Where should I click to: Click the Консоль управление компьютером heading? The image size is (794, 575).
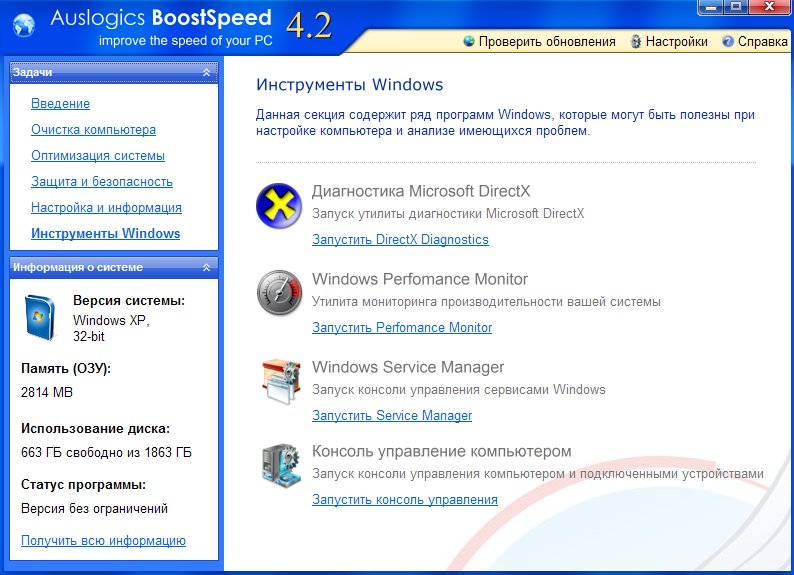pyautogui.click(x=442, y=451)
